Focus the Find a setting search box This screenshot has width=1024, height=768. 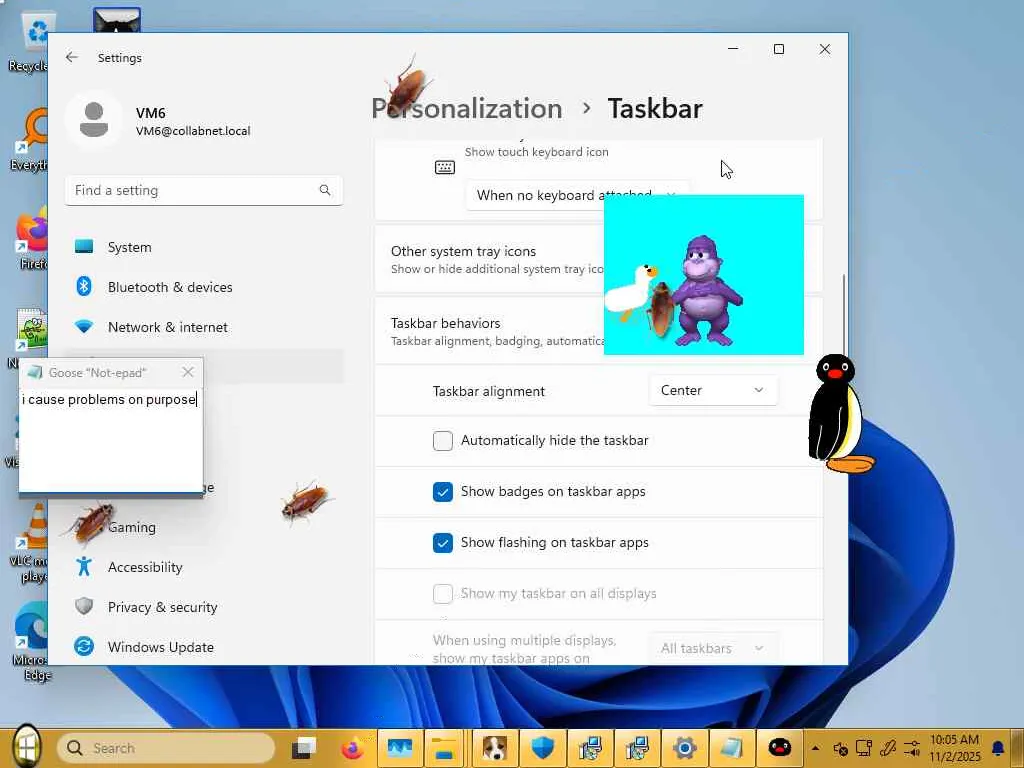(x=204, y=190)
